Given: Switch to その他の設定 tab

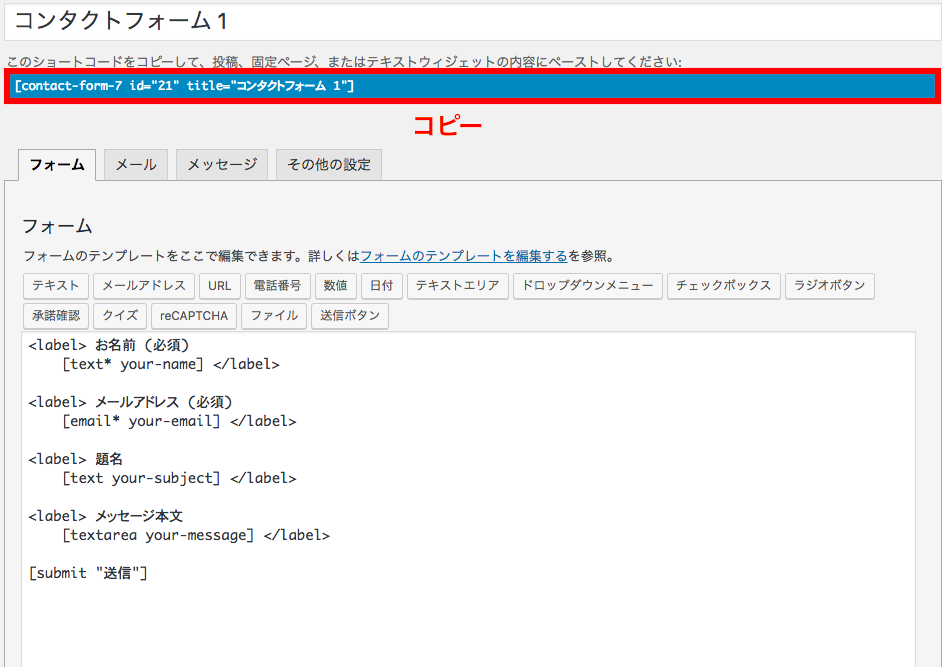Looking at the screenshot, I should click(329, 165).
